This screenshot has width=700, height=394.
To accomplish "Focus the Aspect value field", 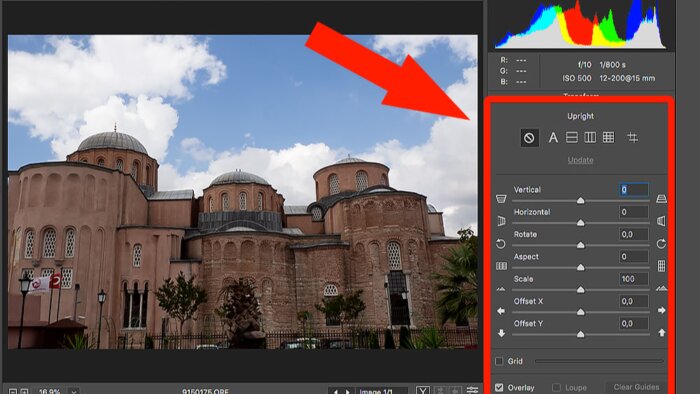I will click(x=634, y=257).
